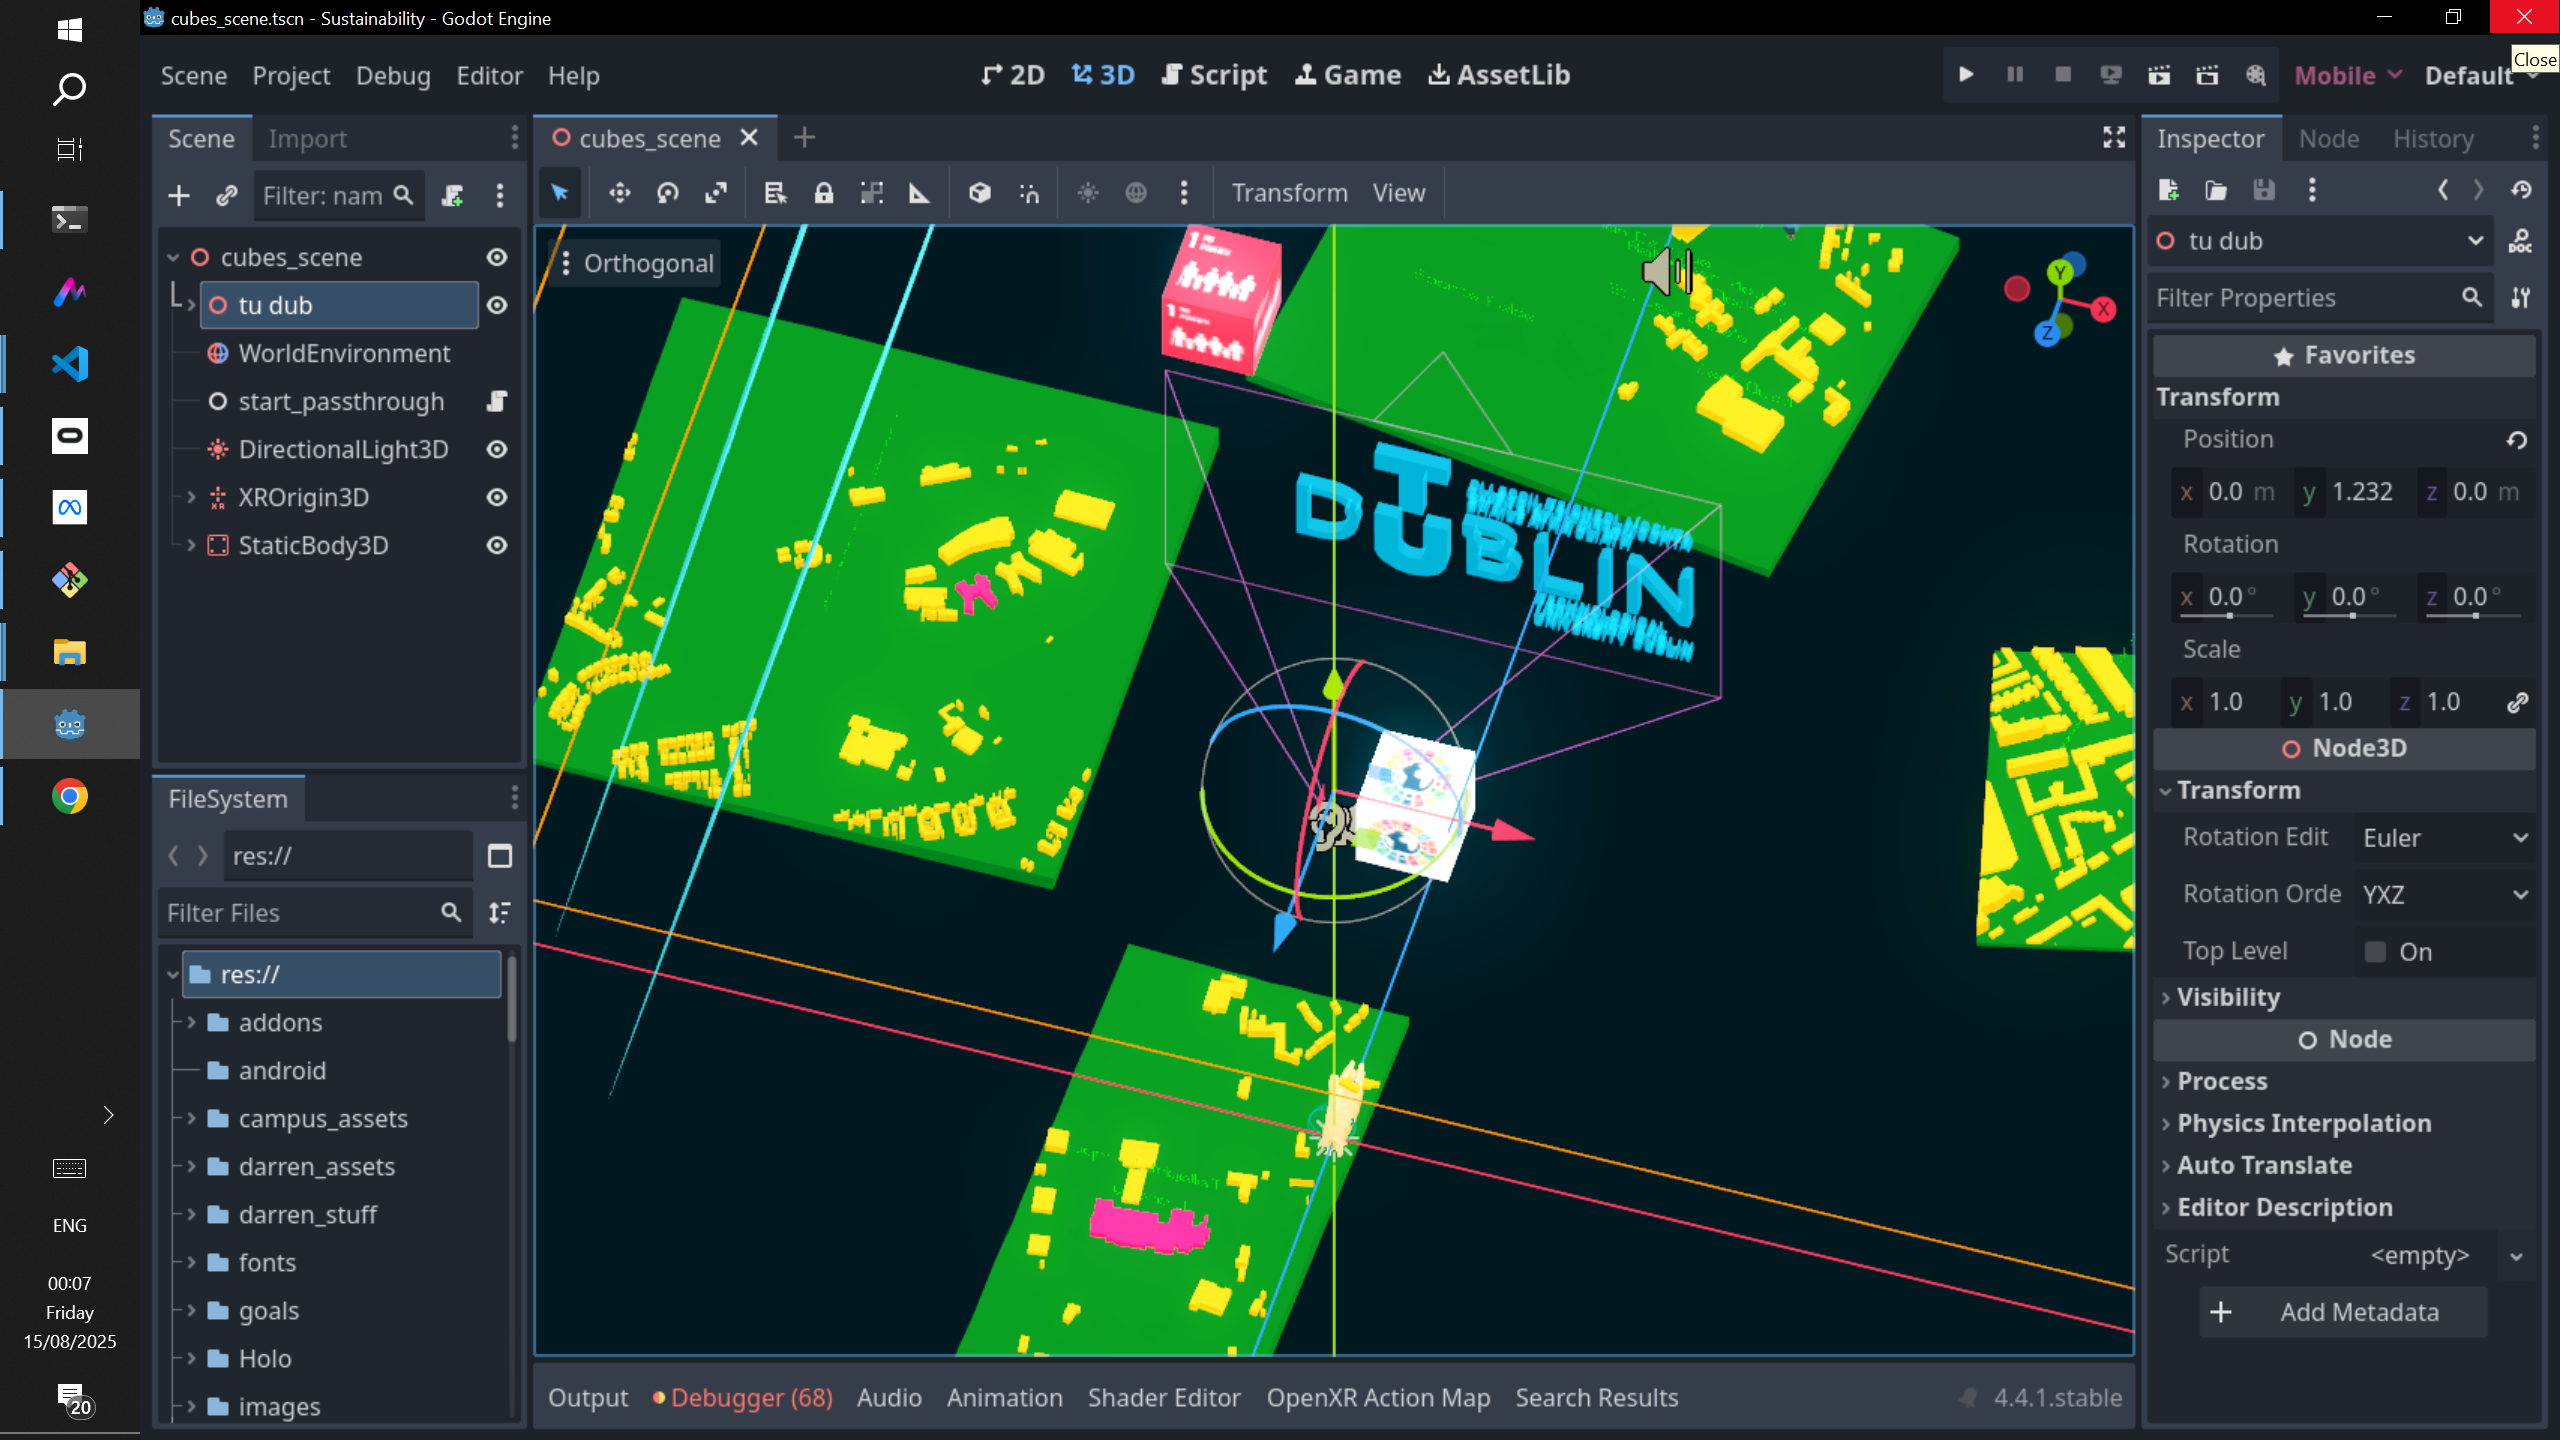Viewport: 2560px width, 1440px height.
Task: Click the Filter Properties search field
Action: 2300,298
